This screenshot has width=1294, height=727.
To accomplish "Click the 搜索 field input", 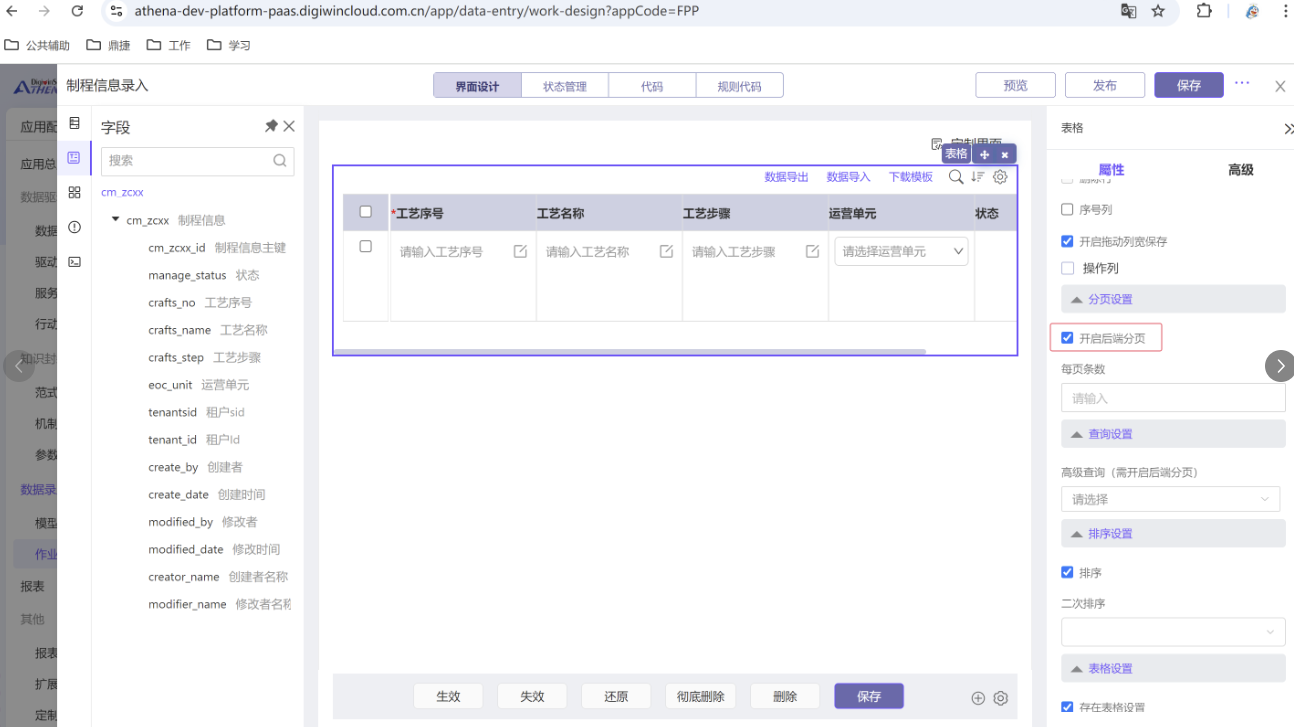I will 198,160.
